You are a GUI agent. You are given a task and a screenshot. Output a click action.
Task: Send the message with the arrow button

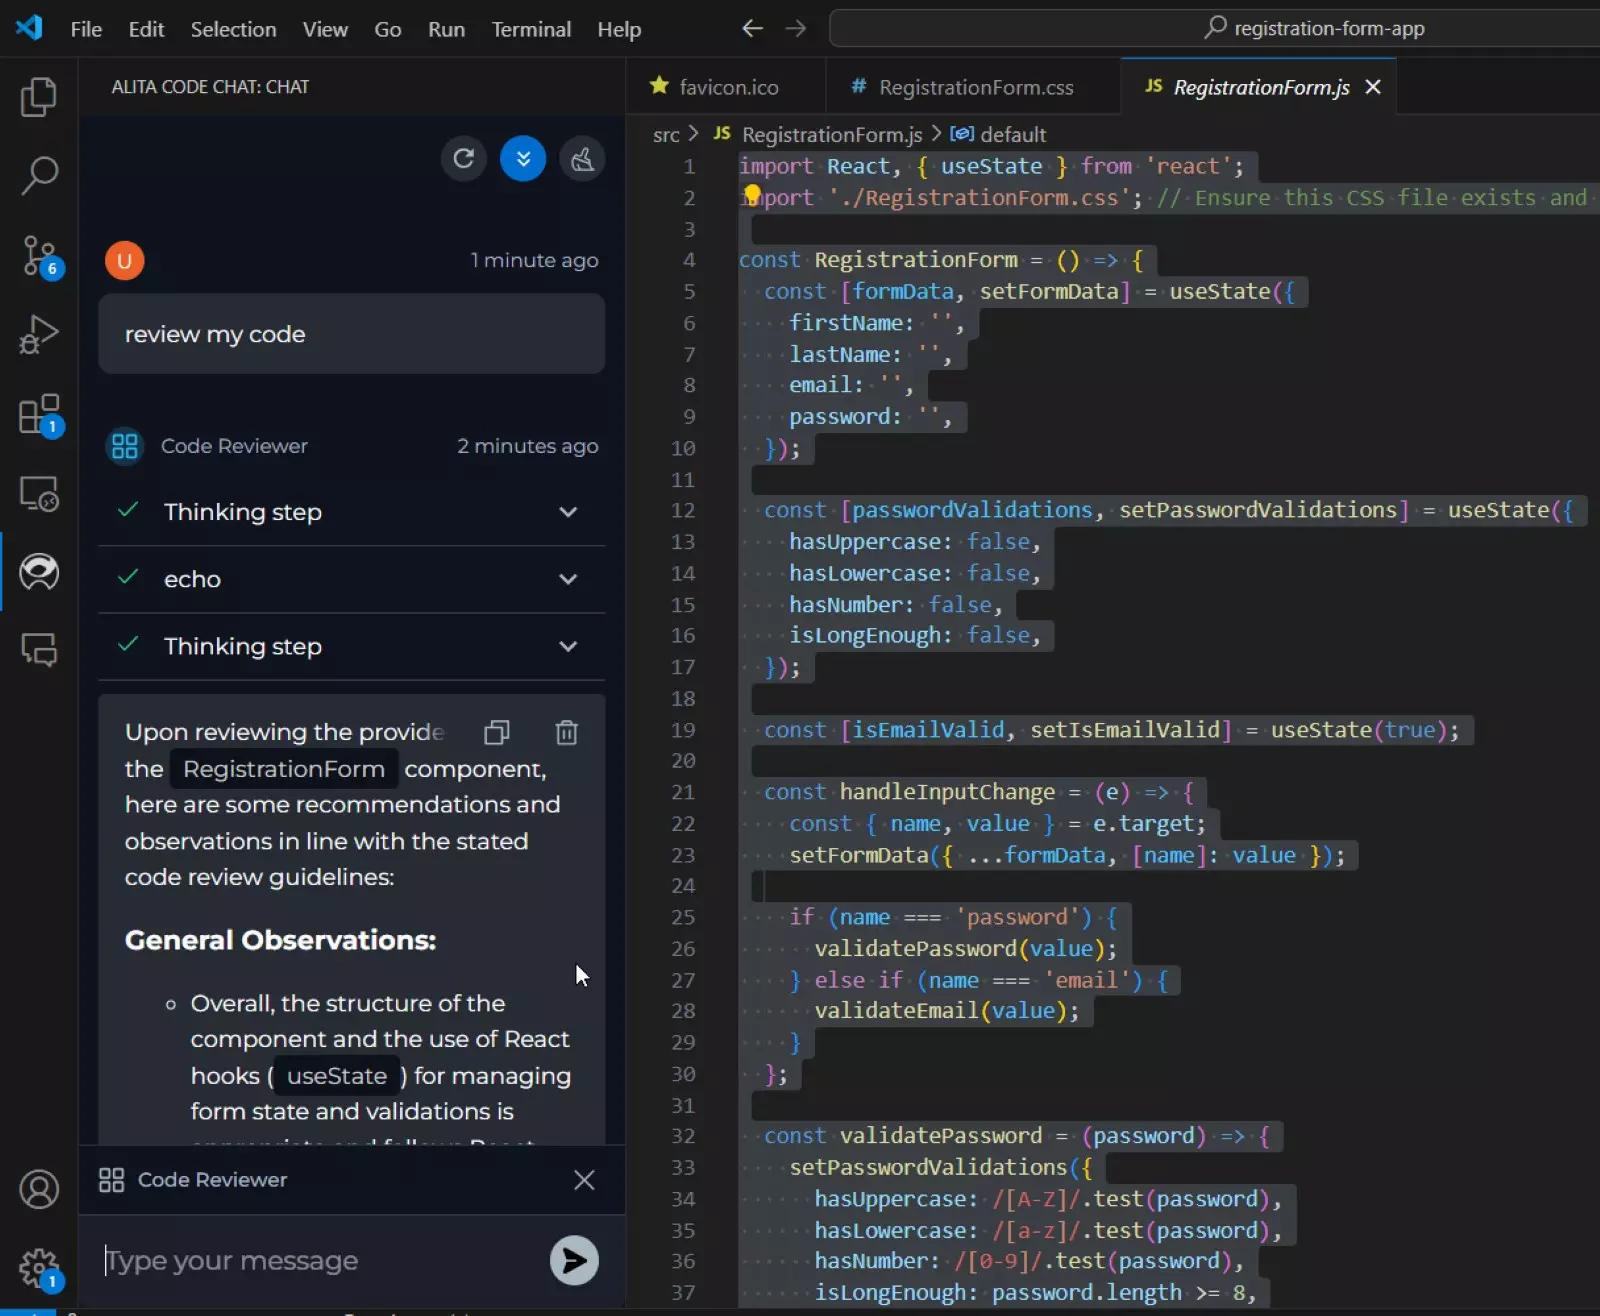[x=574, y=1260]
